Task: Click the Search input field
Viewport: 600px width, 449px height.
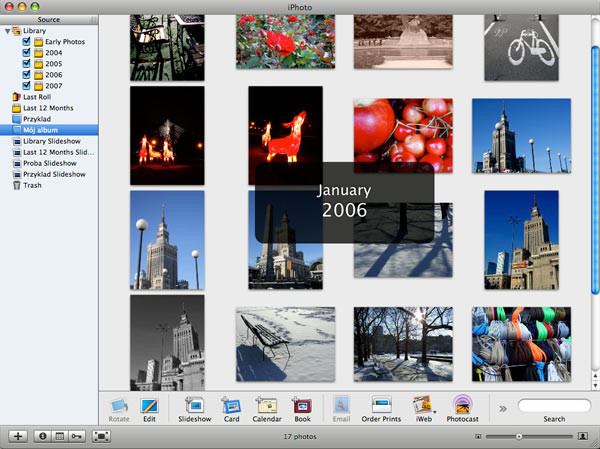Action: point(554,405)
